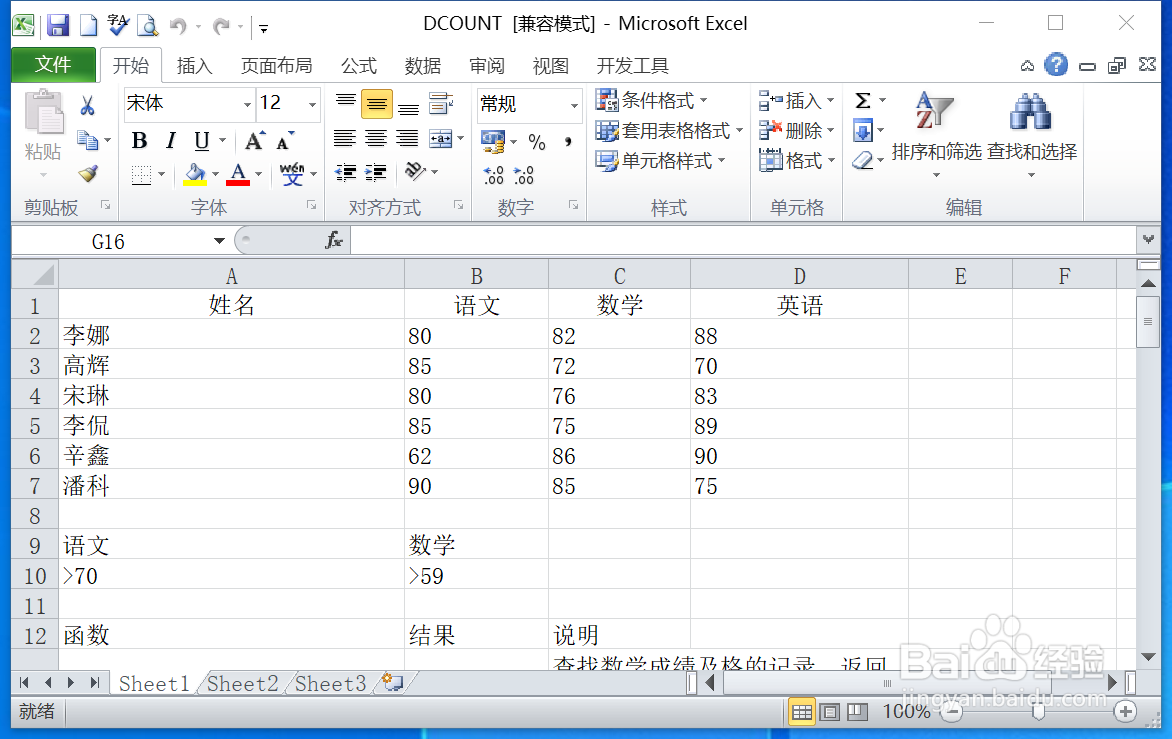Image resolution: width=1172 pixels, height=739 pixels.
Task: Open Find and Select (查找和选择)
Action: (1031, 134)
